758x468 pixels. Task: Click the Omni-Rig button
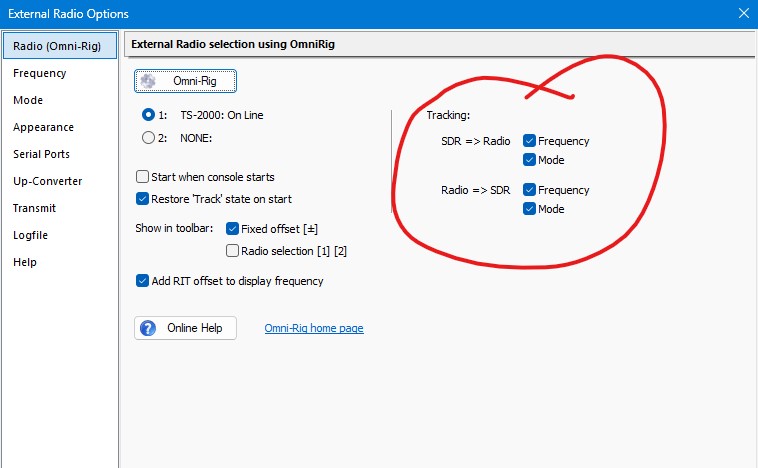click(185, 81)
